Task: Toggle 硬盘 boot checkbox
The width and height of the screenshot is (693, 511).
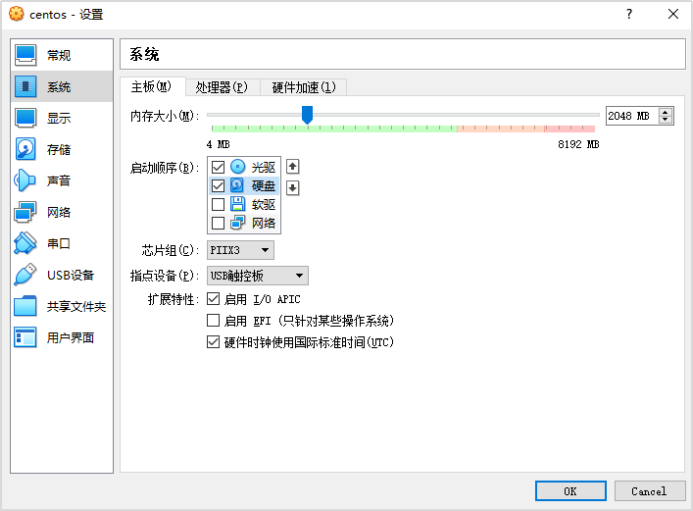Action: tap(218, 186)
